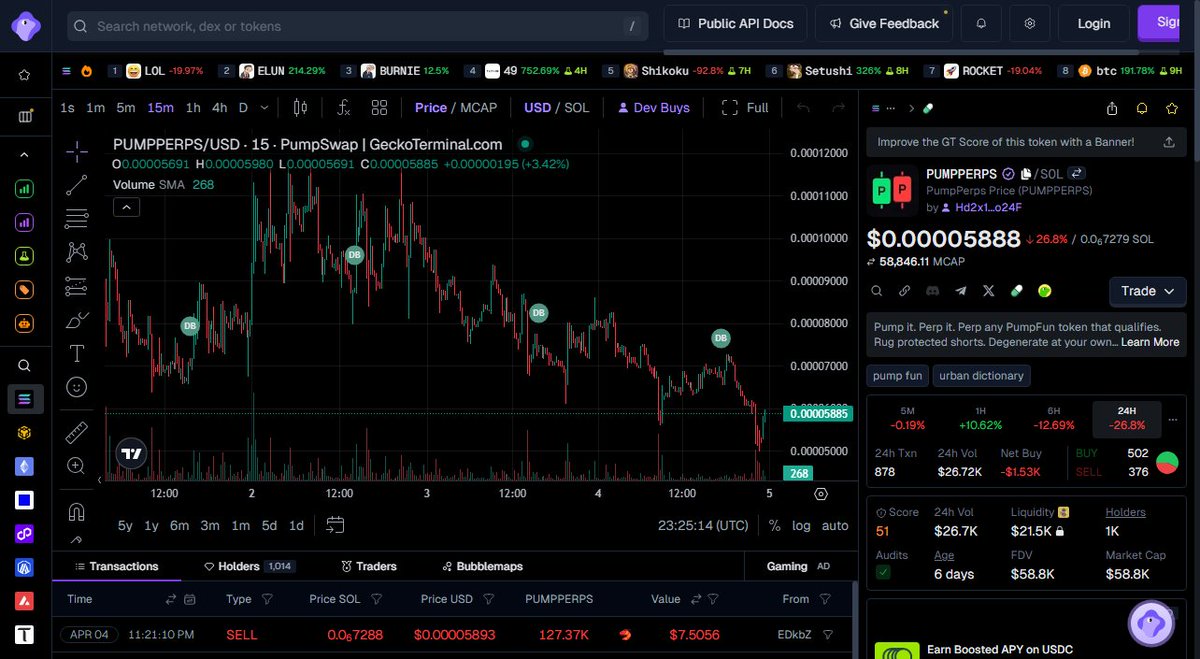Image resolution: width=1200 pixels, height=659 pixels.
Task: Toggle Dev Buys markers on chart
Action: (x=653, y=107)
